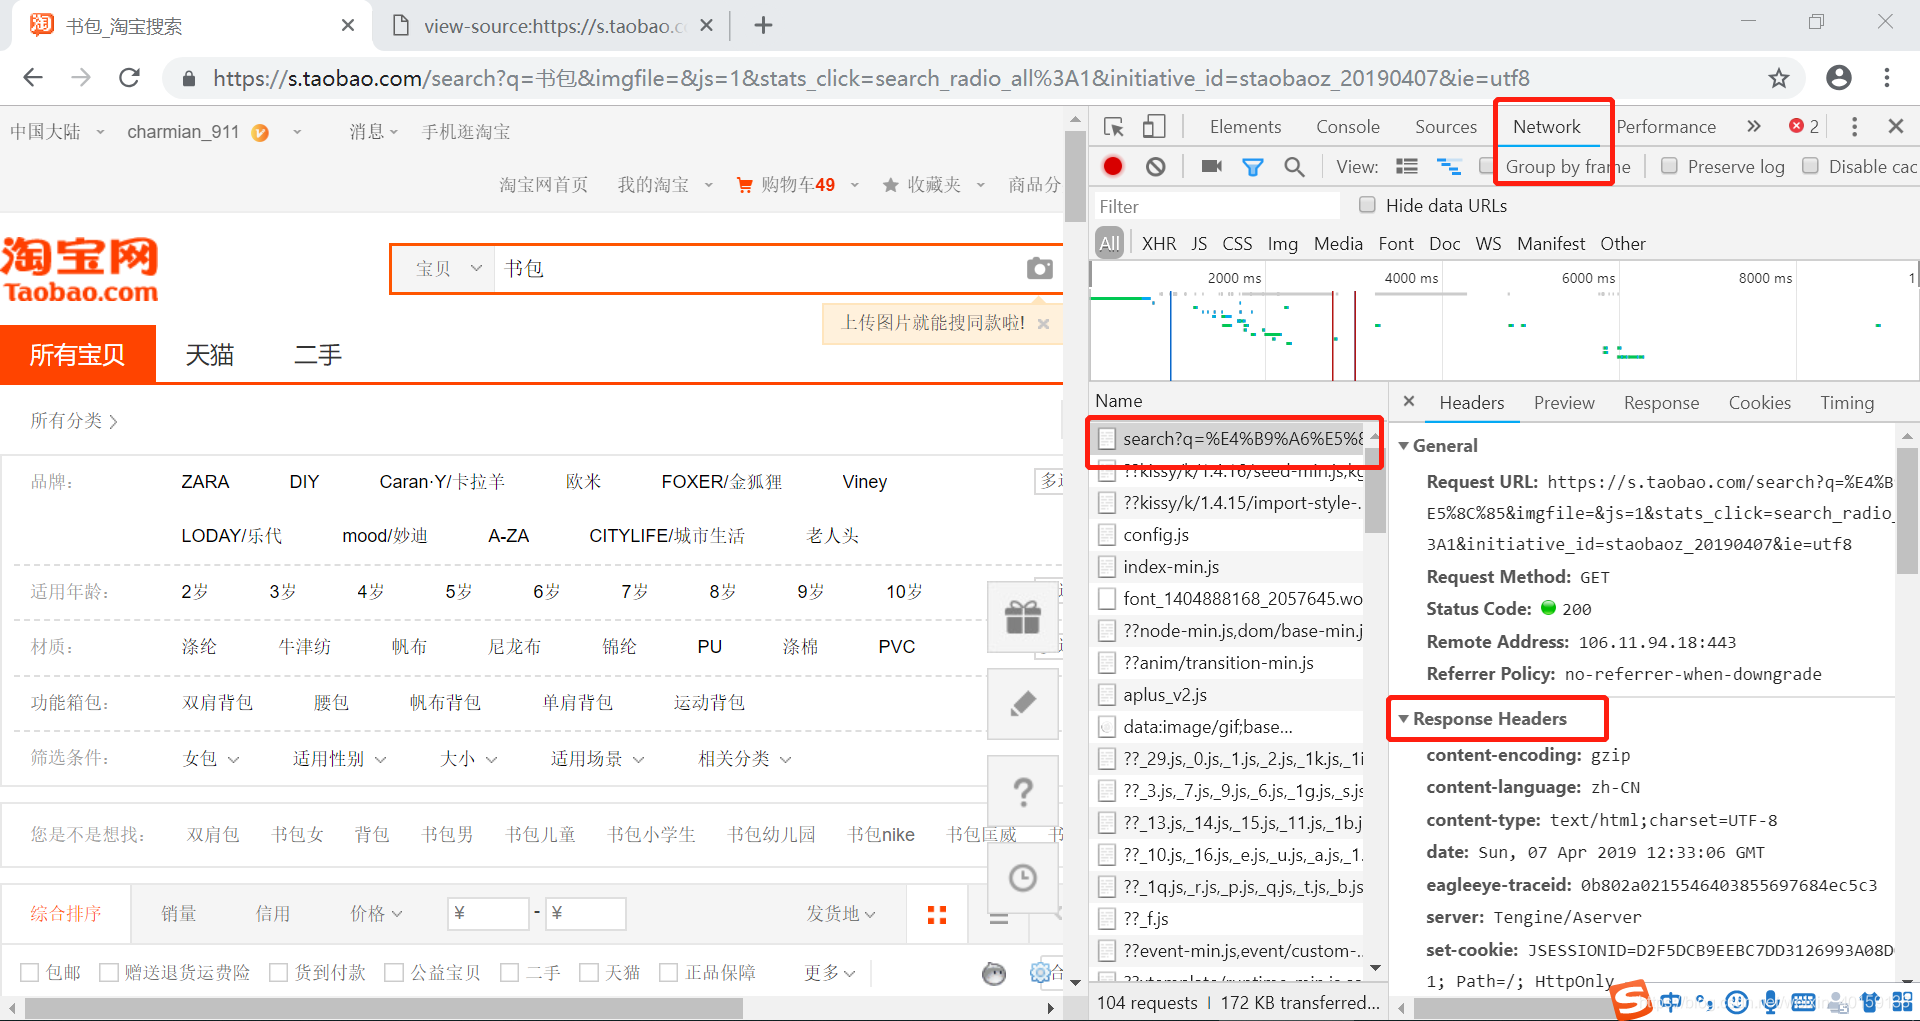
Task: Open the network search magnifier
Action: (1295, 166)
